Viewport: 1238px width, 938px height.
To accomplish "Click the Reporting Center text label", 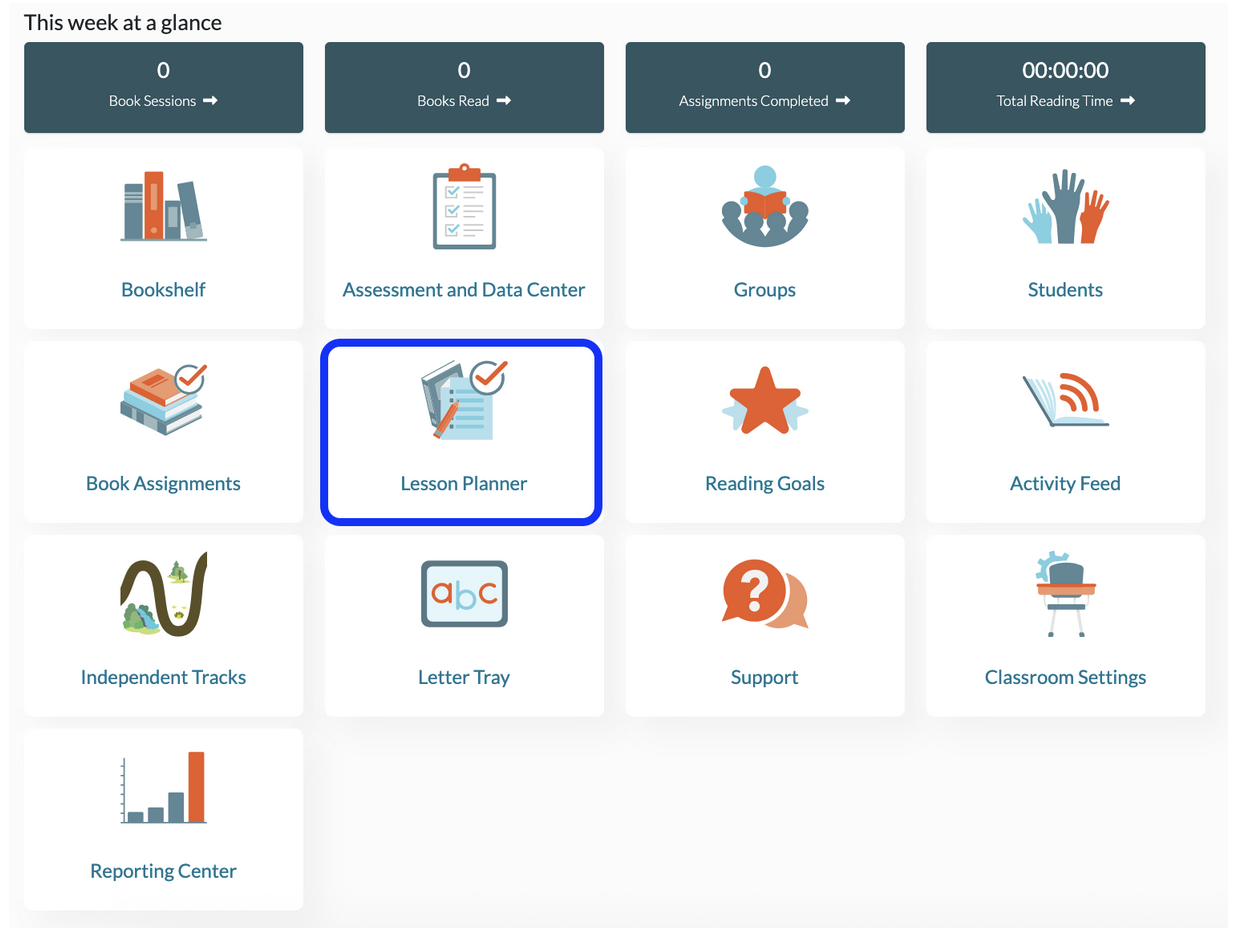I will [163, 871].
